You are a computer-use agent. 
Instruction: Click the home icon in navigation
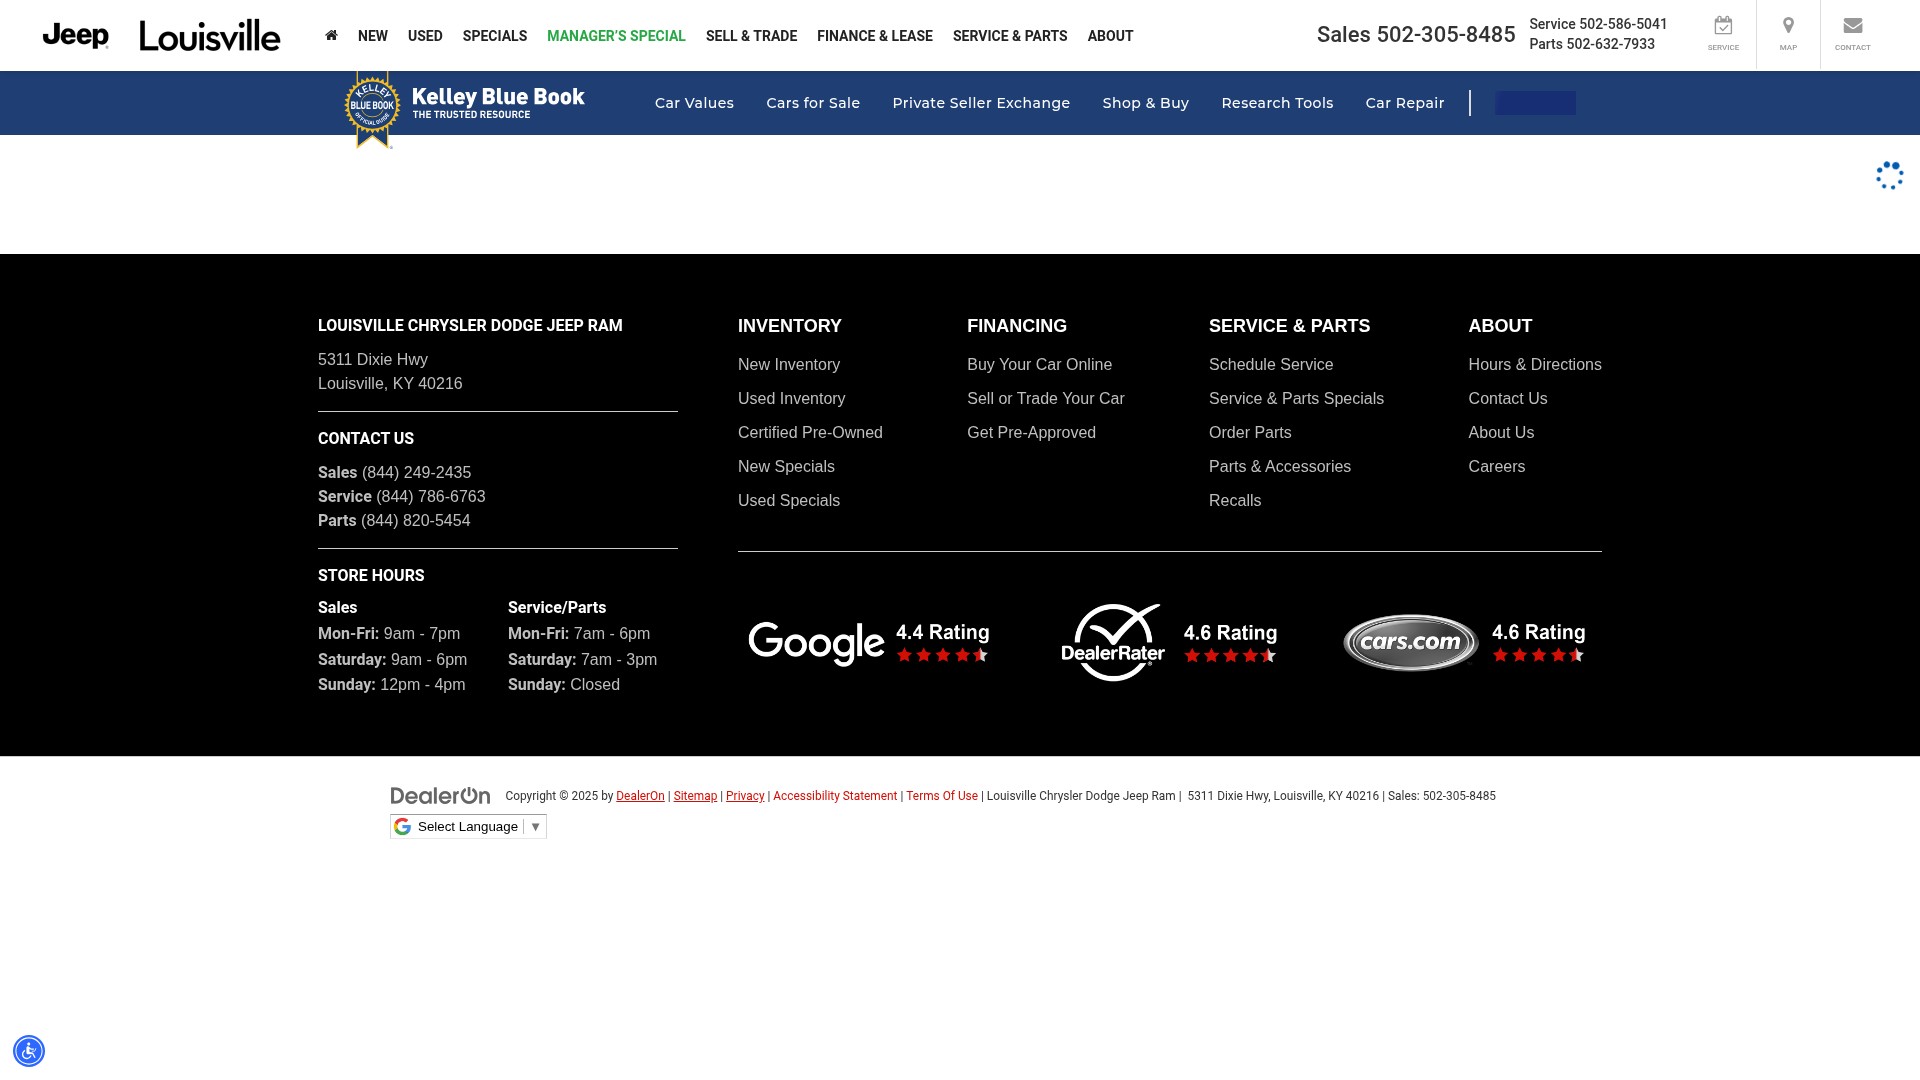[331, 35]
